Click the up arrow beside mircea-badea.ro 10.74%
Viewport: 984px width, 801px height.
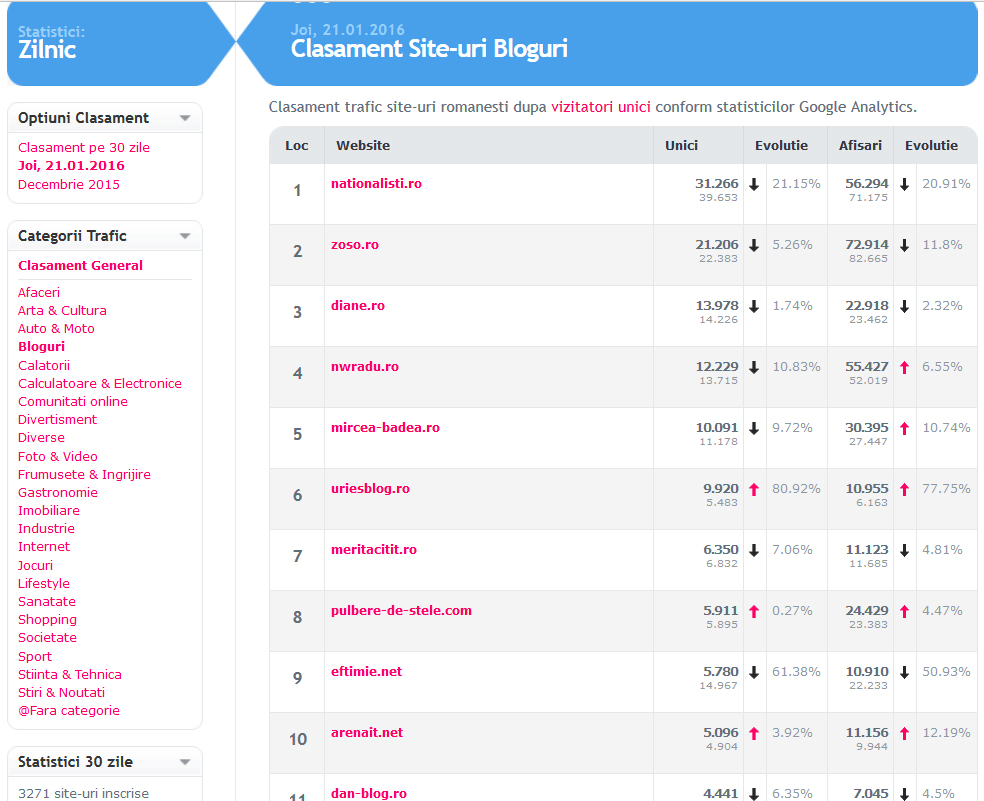904,429
